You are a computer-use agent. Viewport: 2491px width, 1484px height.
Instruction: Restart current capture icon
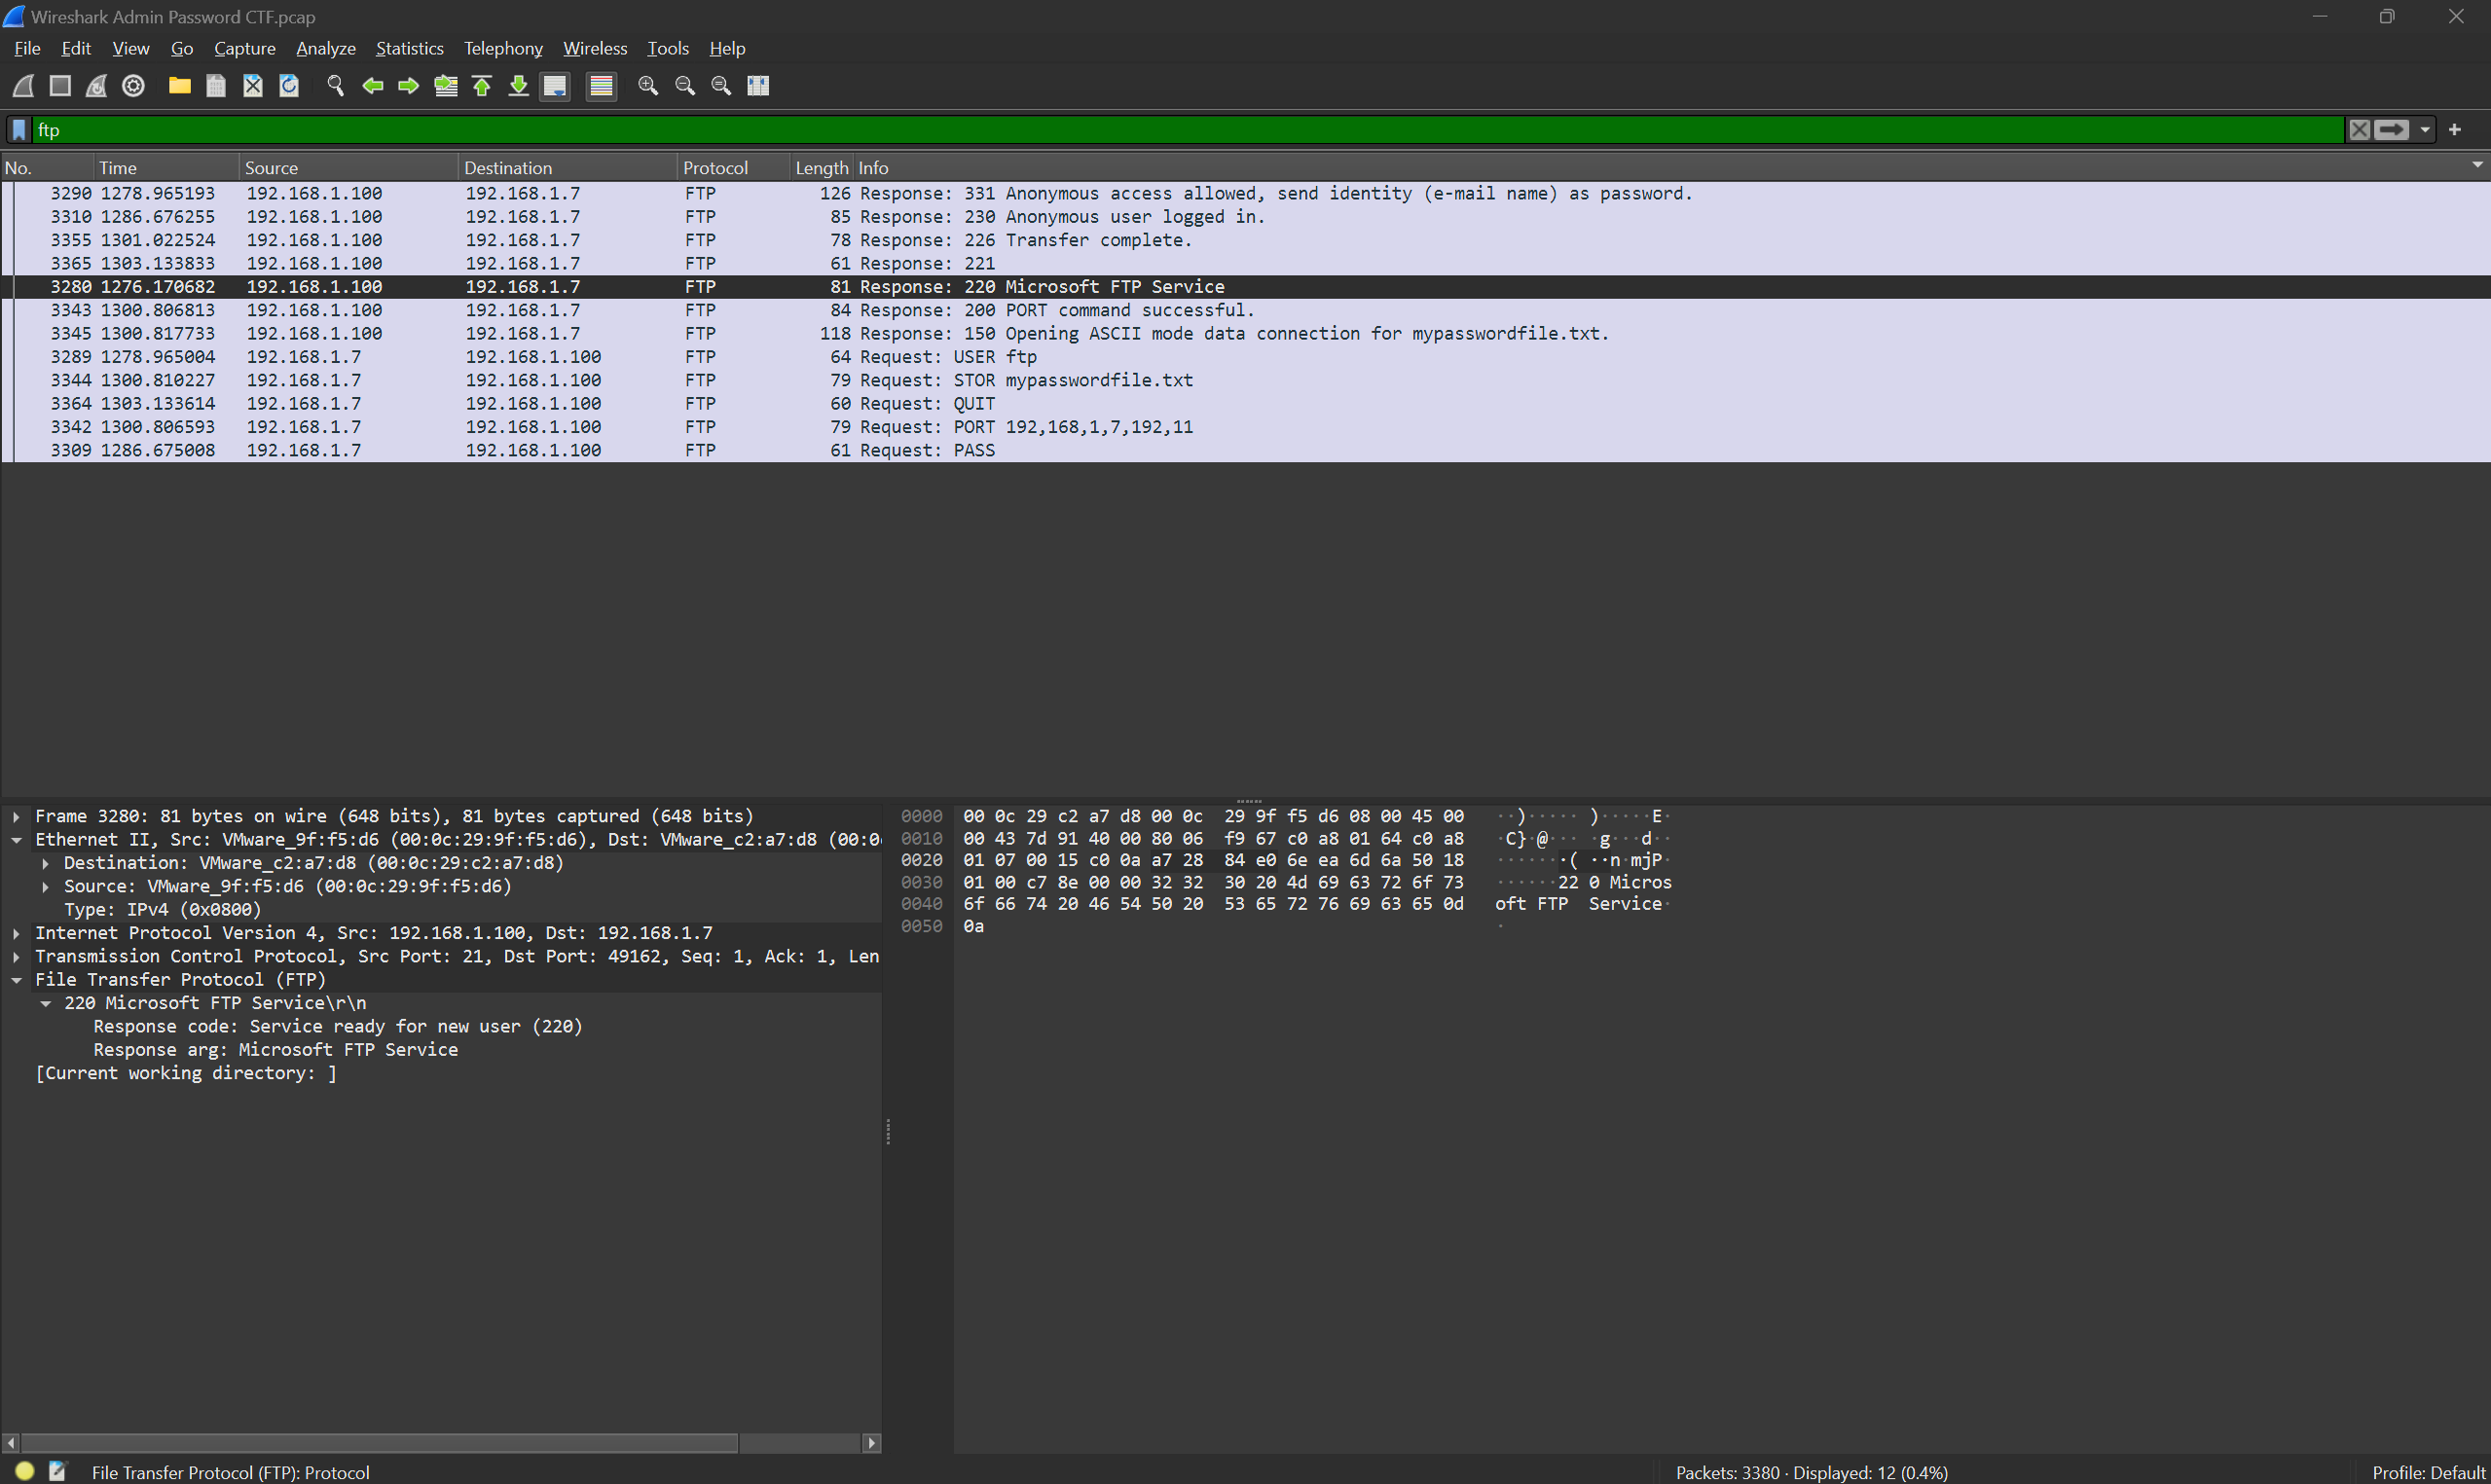[96, 86]
